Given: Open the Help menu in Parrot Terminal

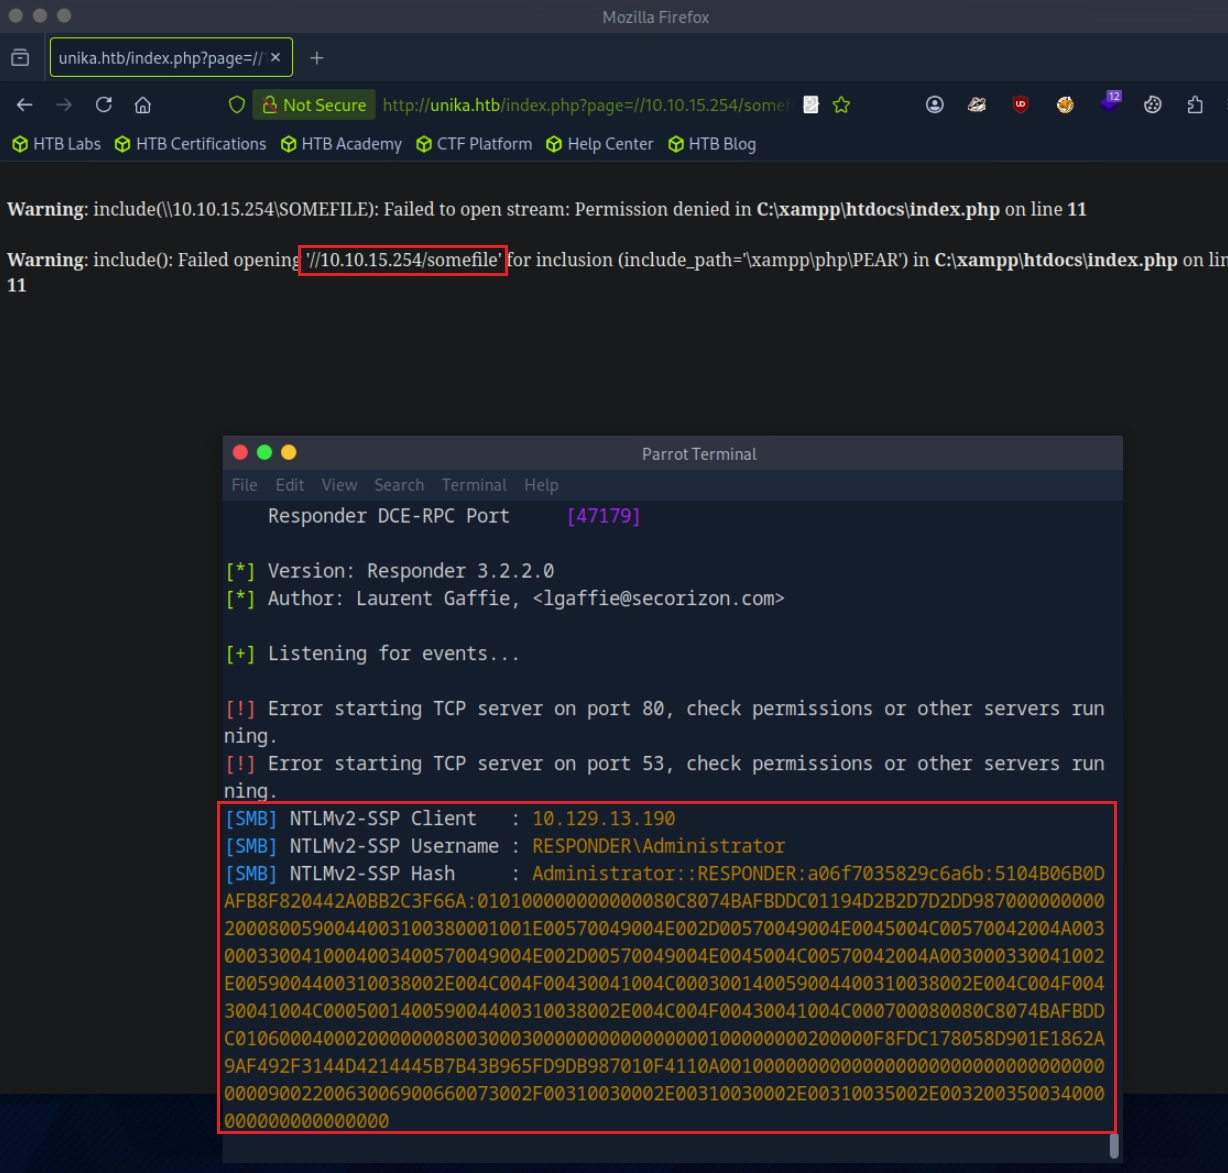Looking at the screenshot, I should [541, 485].
